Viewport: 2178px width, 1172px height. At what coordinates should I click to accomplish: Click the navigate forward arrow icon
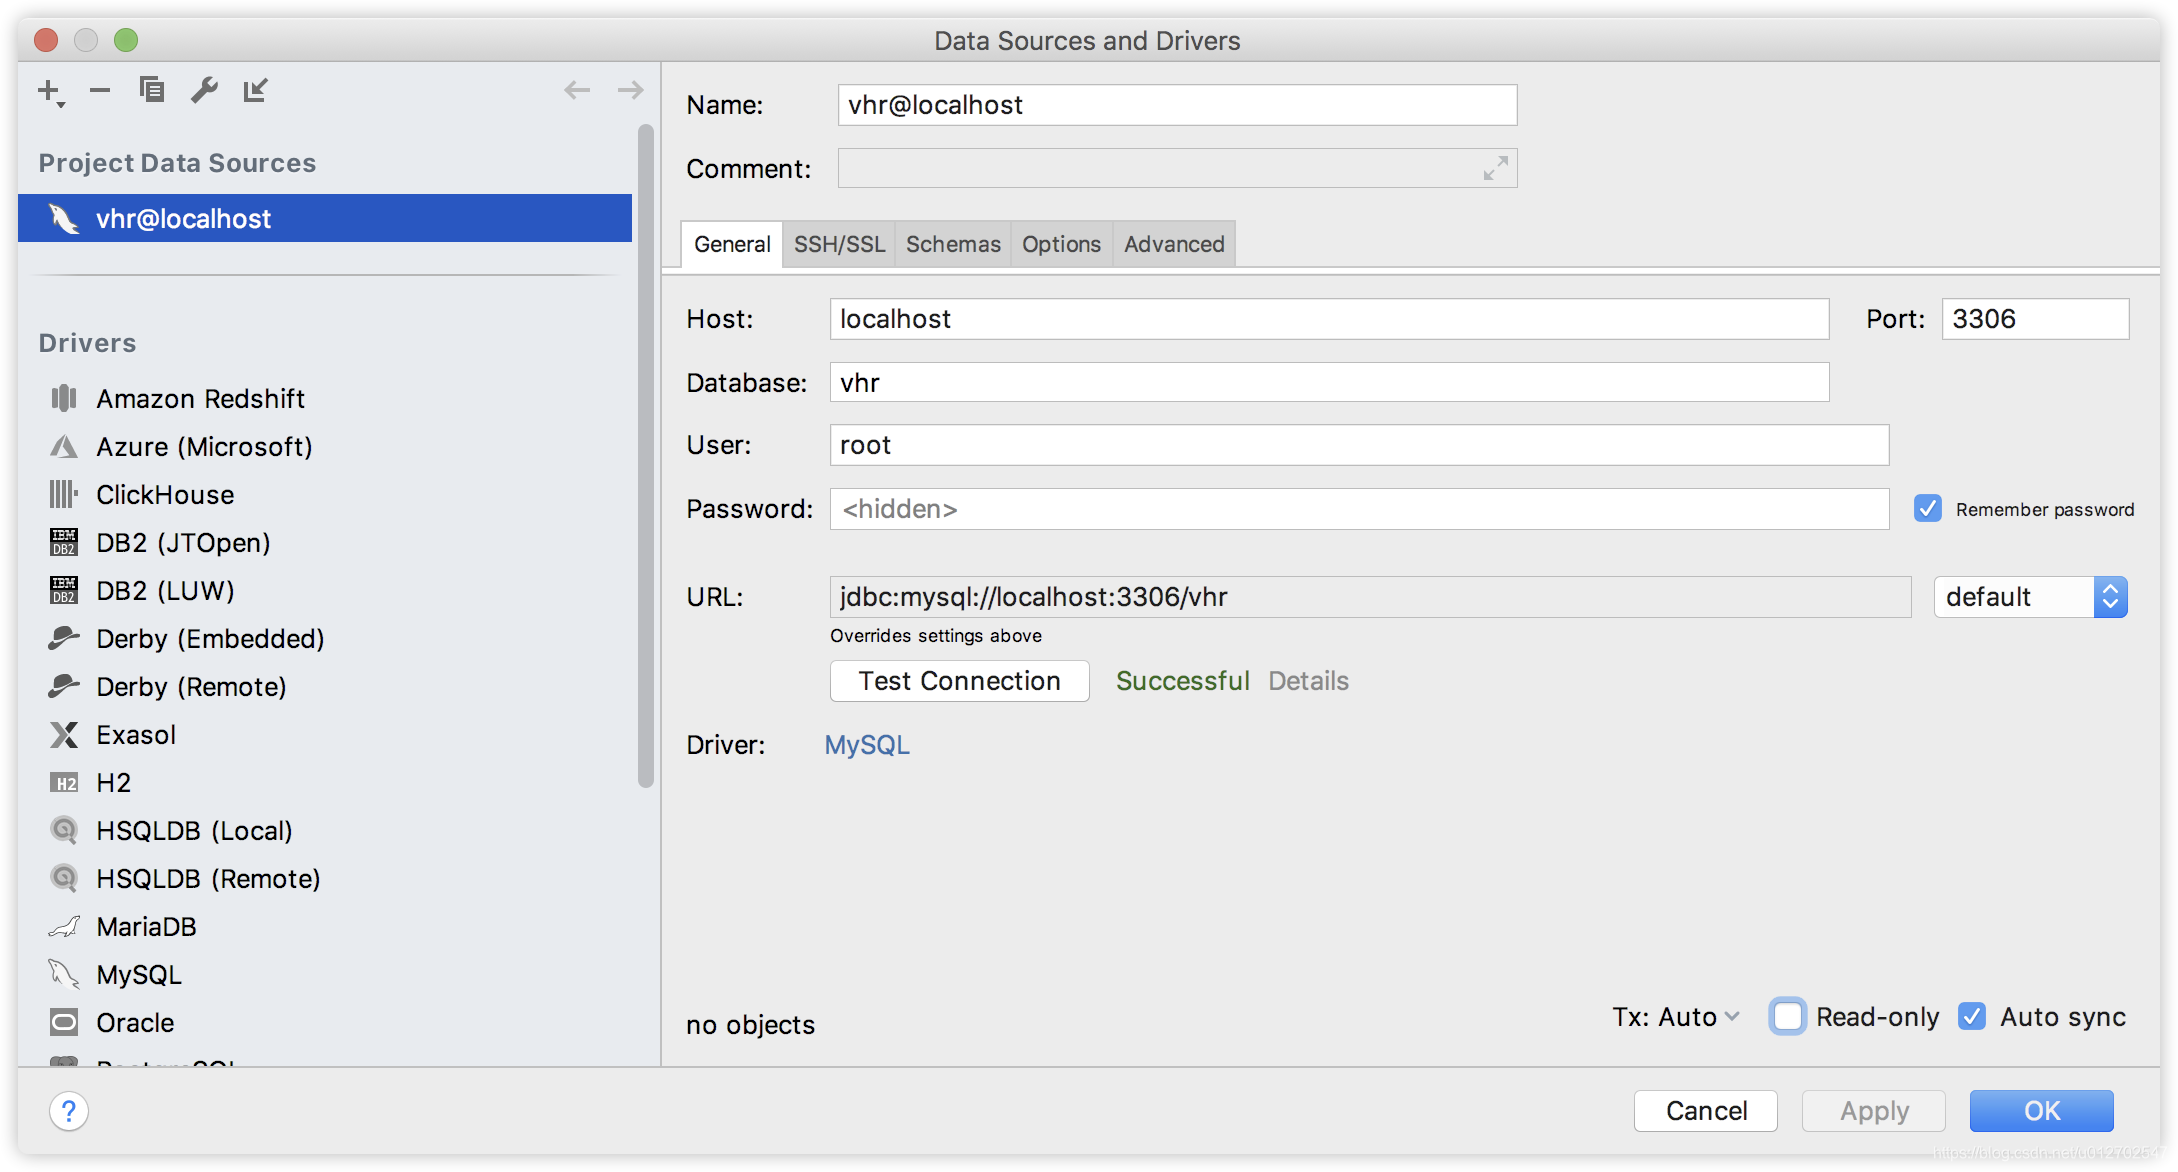[x=631, y=89]
